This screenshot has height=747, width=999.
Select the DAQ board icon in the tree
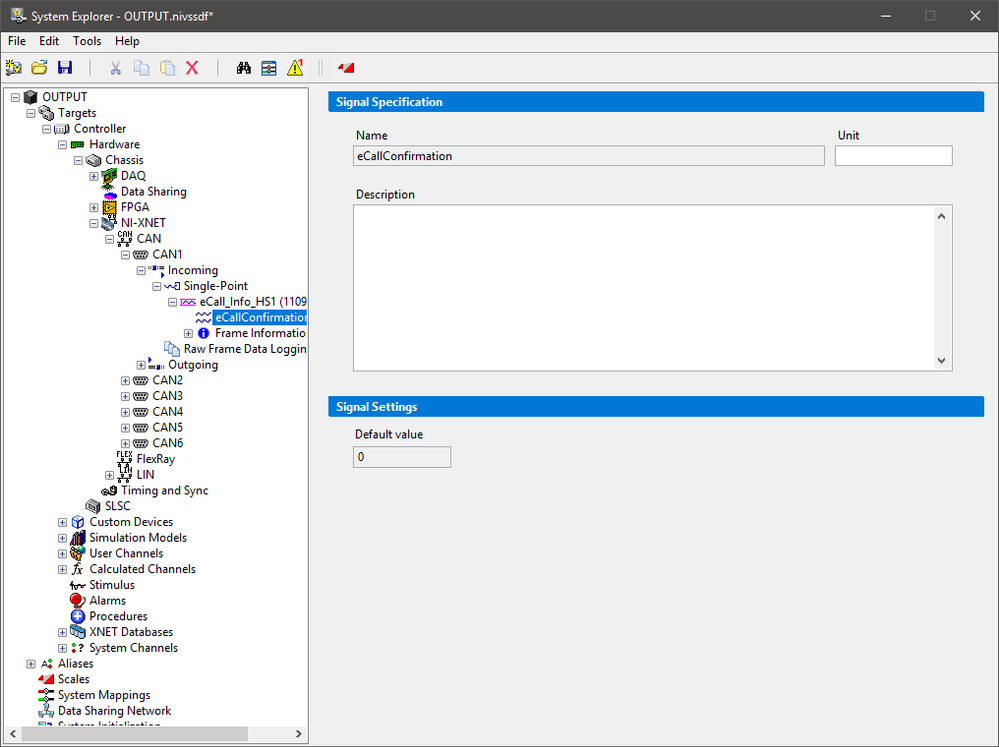[x=110, y=176]
